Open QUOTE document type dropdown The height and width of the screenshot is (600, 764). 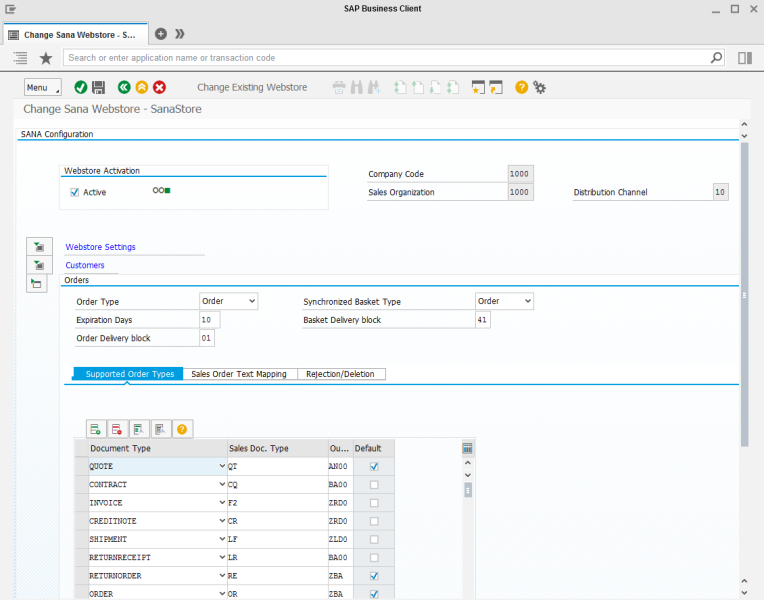(222, 466)
